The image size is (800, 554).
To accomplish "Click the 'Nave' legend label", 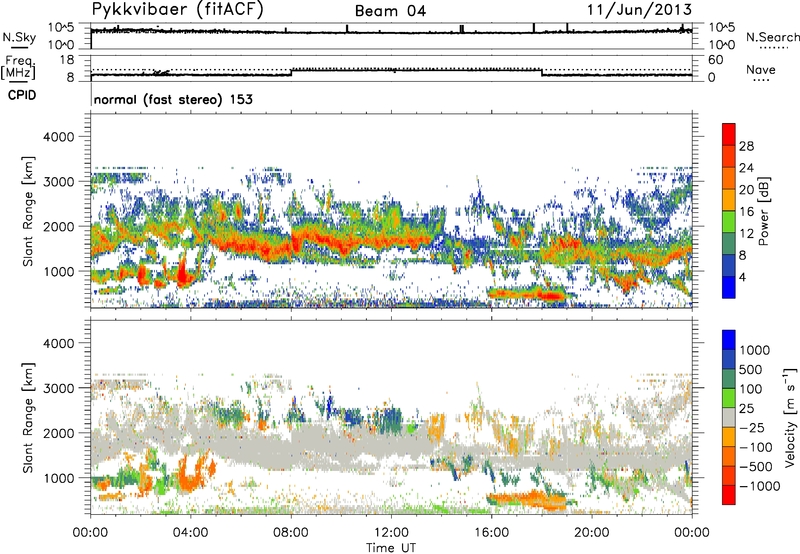I will pos(760,69).
